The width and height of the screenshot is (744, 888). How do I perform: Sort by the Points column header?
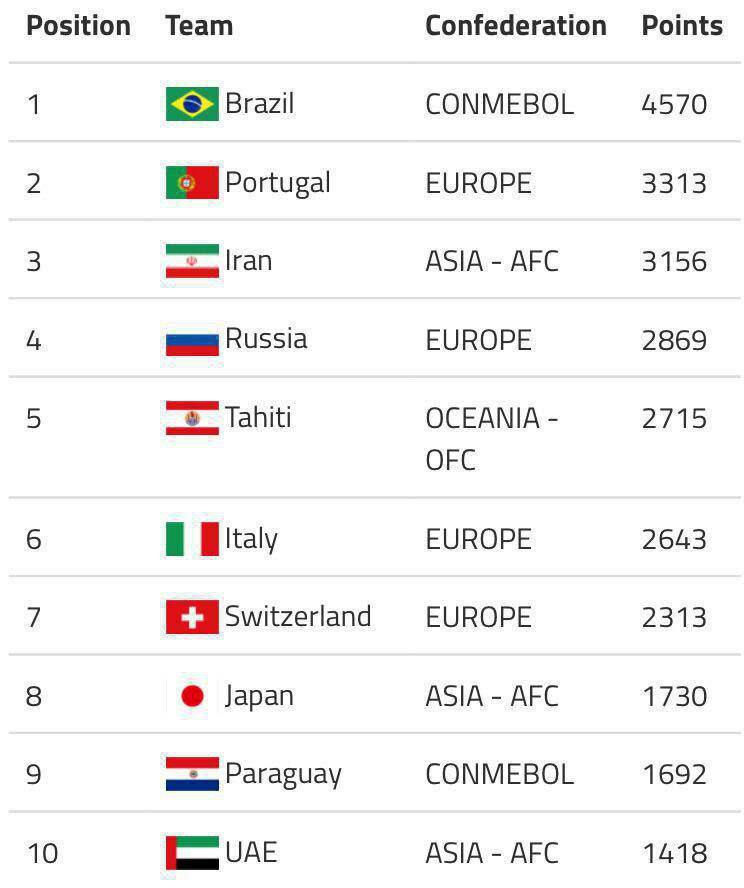click(x=682, y=26)
